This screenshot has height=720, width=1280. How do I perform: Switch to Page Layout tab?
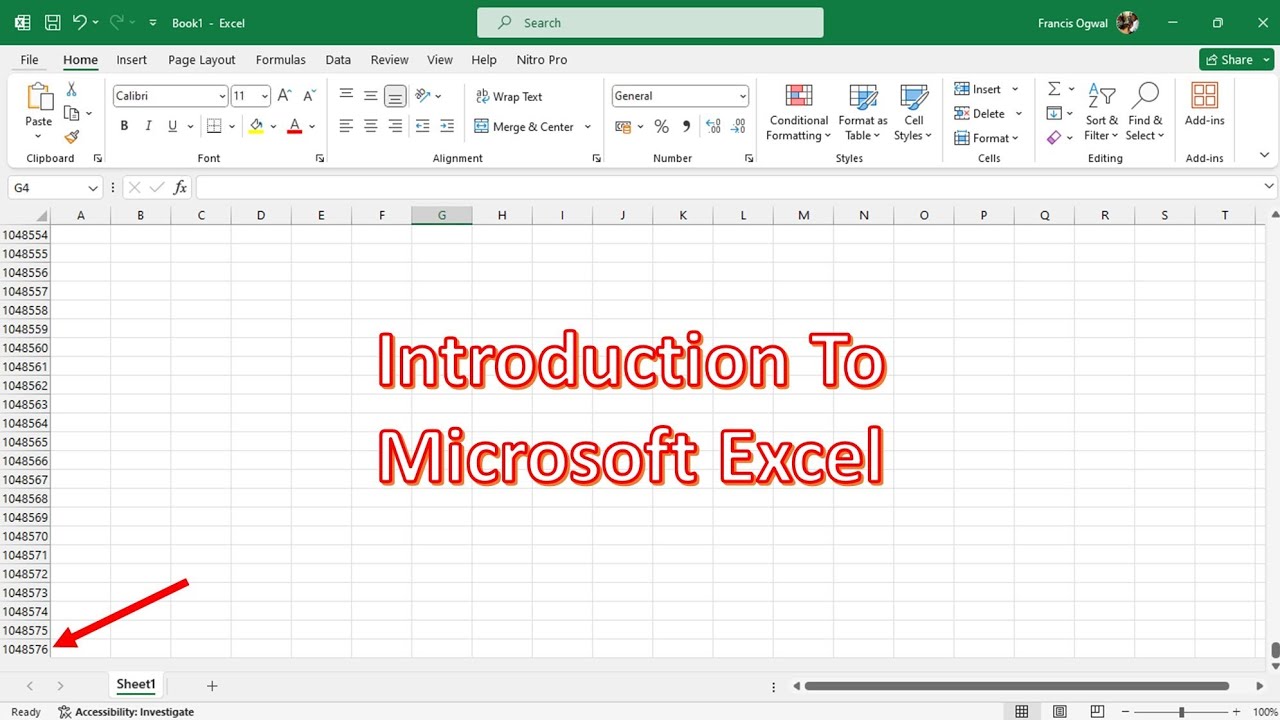(202, 60)
